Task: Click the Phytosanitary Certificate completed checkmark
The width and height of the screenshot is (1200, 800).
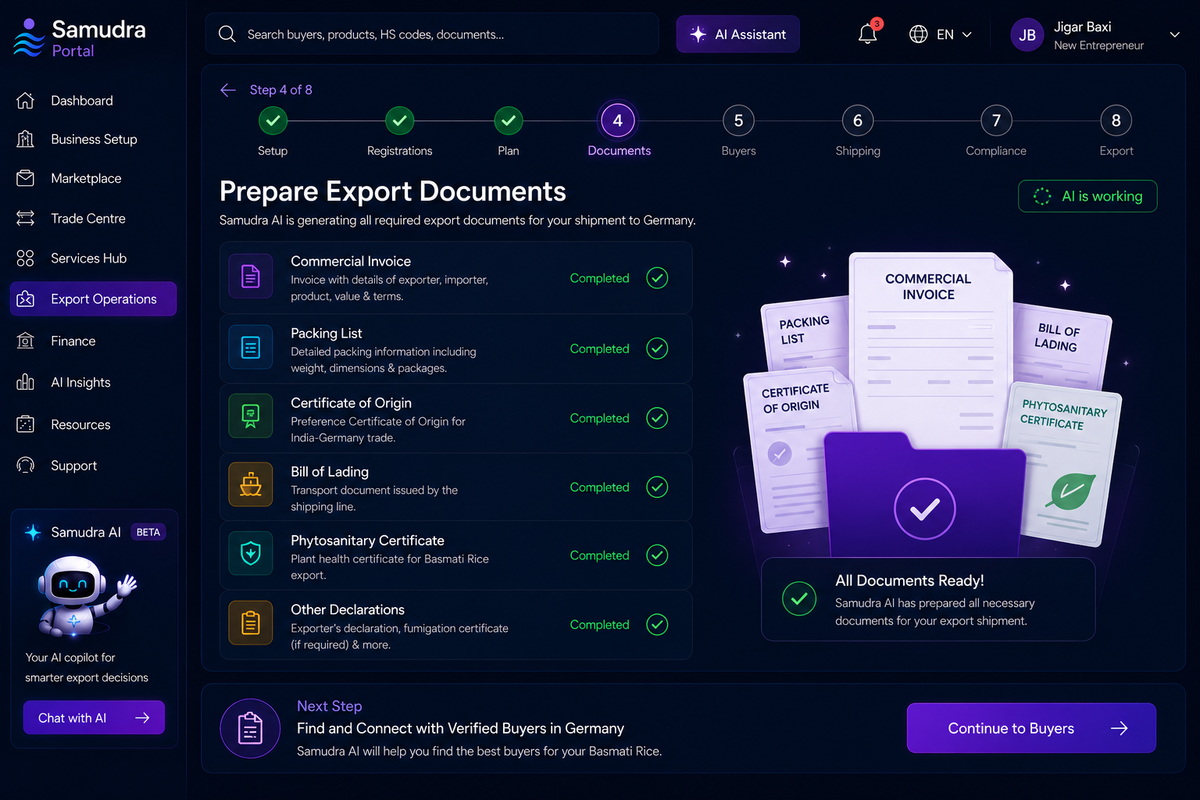Action: [x=657, y=555]
